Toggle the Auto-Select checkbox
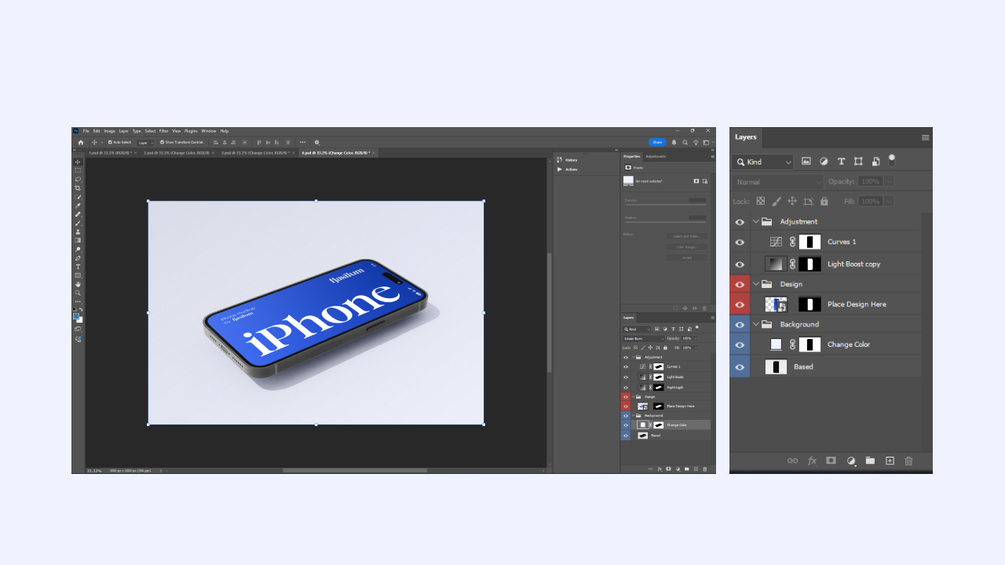The image size is (1005, 565). tap(110, 142)
